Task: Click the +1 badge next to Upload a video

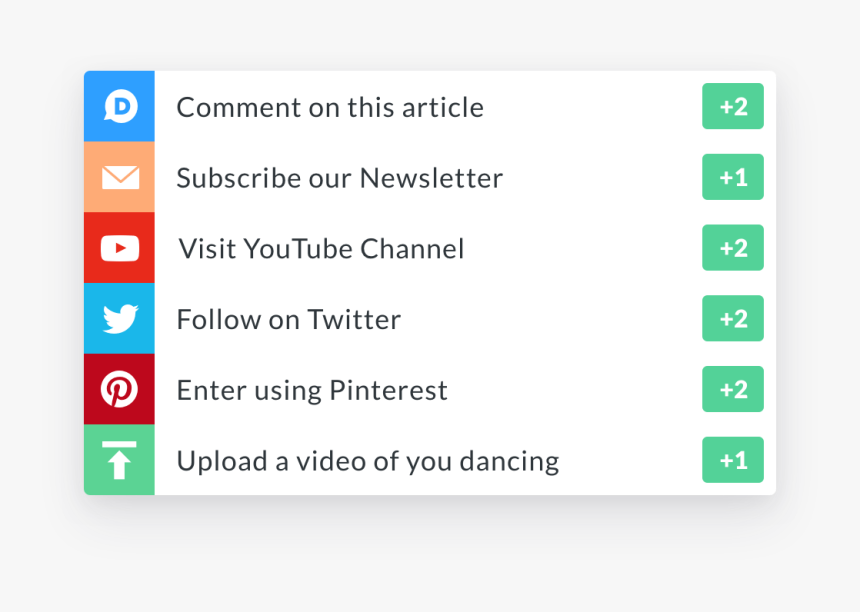Action: 733,460
